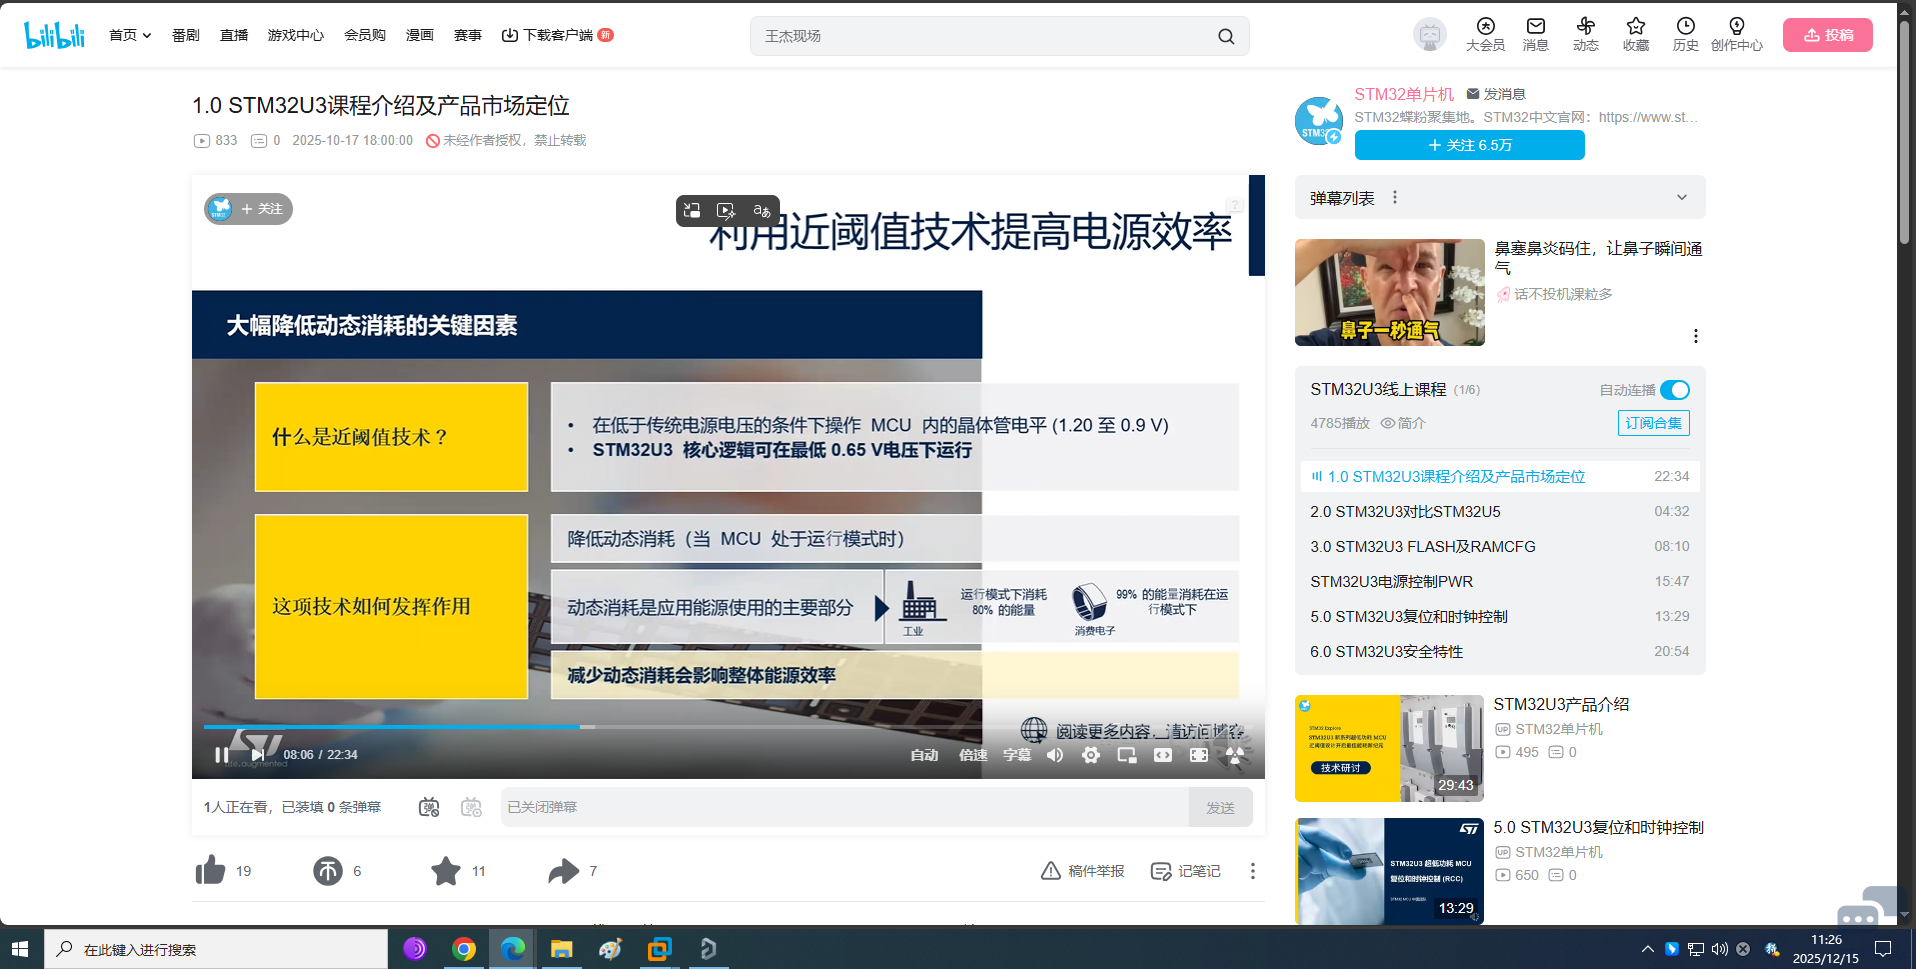Click the thumbs-up like icon
The height and width of the screenshot is (969, 1916).
click(211, 871)
